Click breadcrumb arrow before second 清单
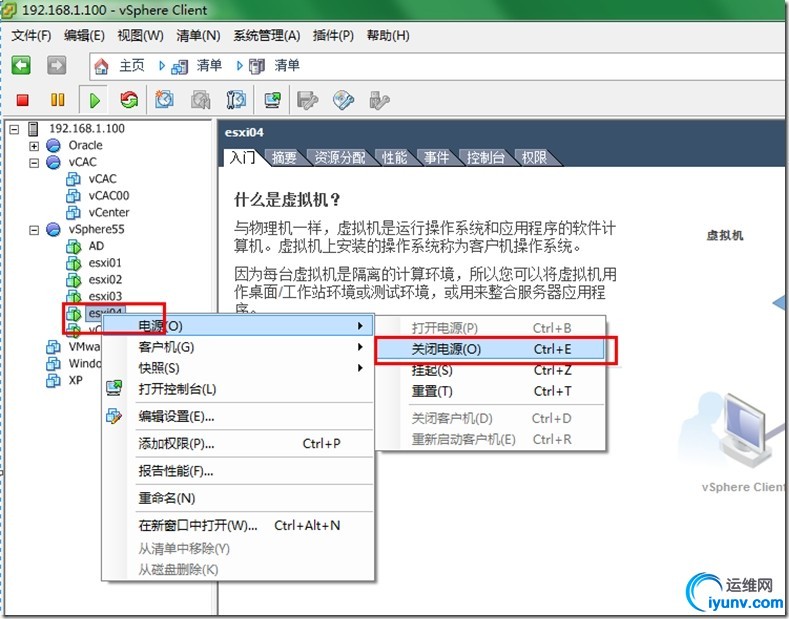Screen dimensions: 789x619 point(240,65)
